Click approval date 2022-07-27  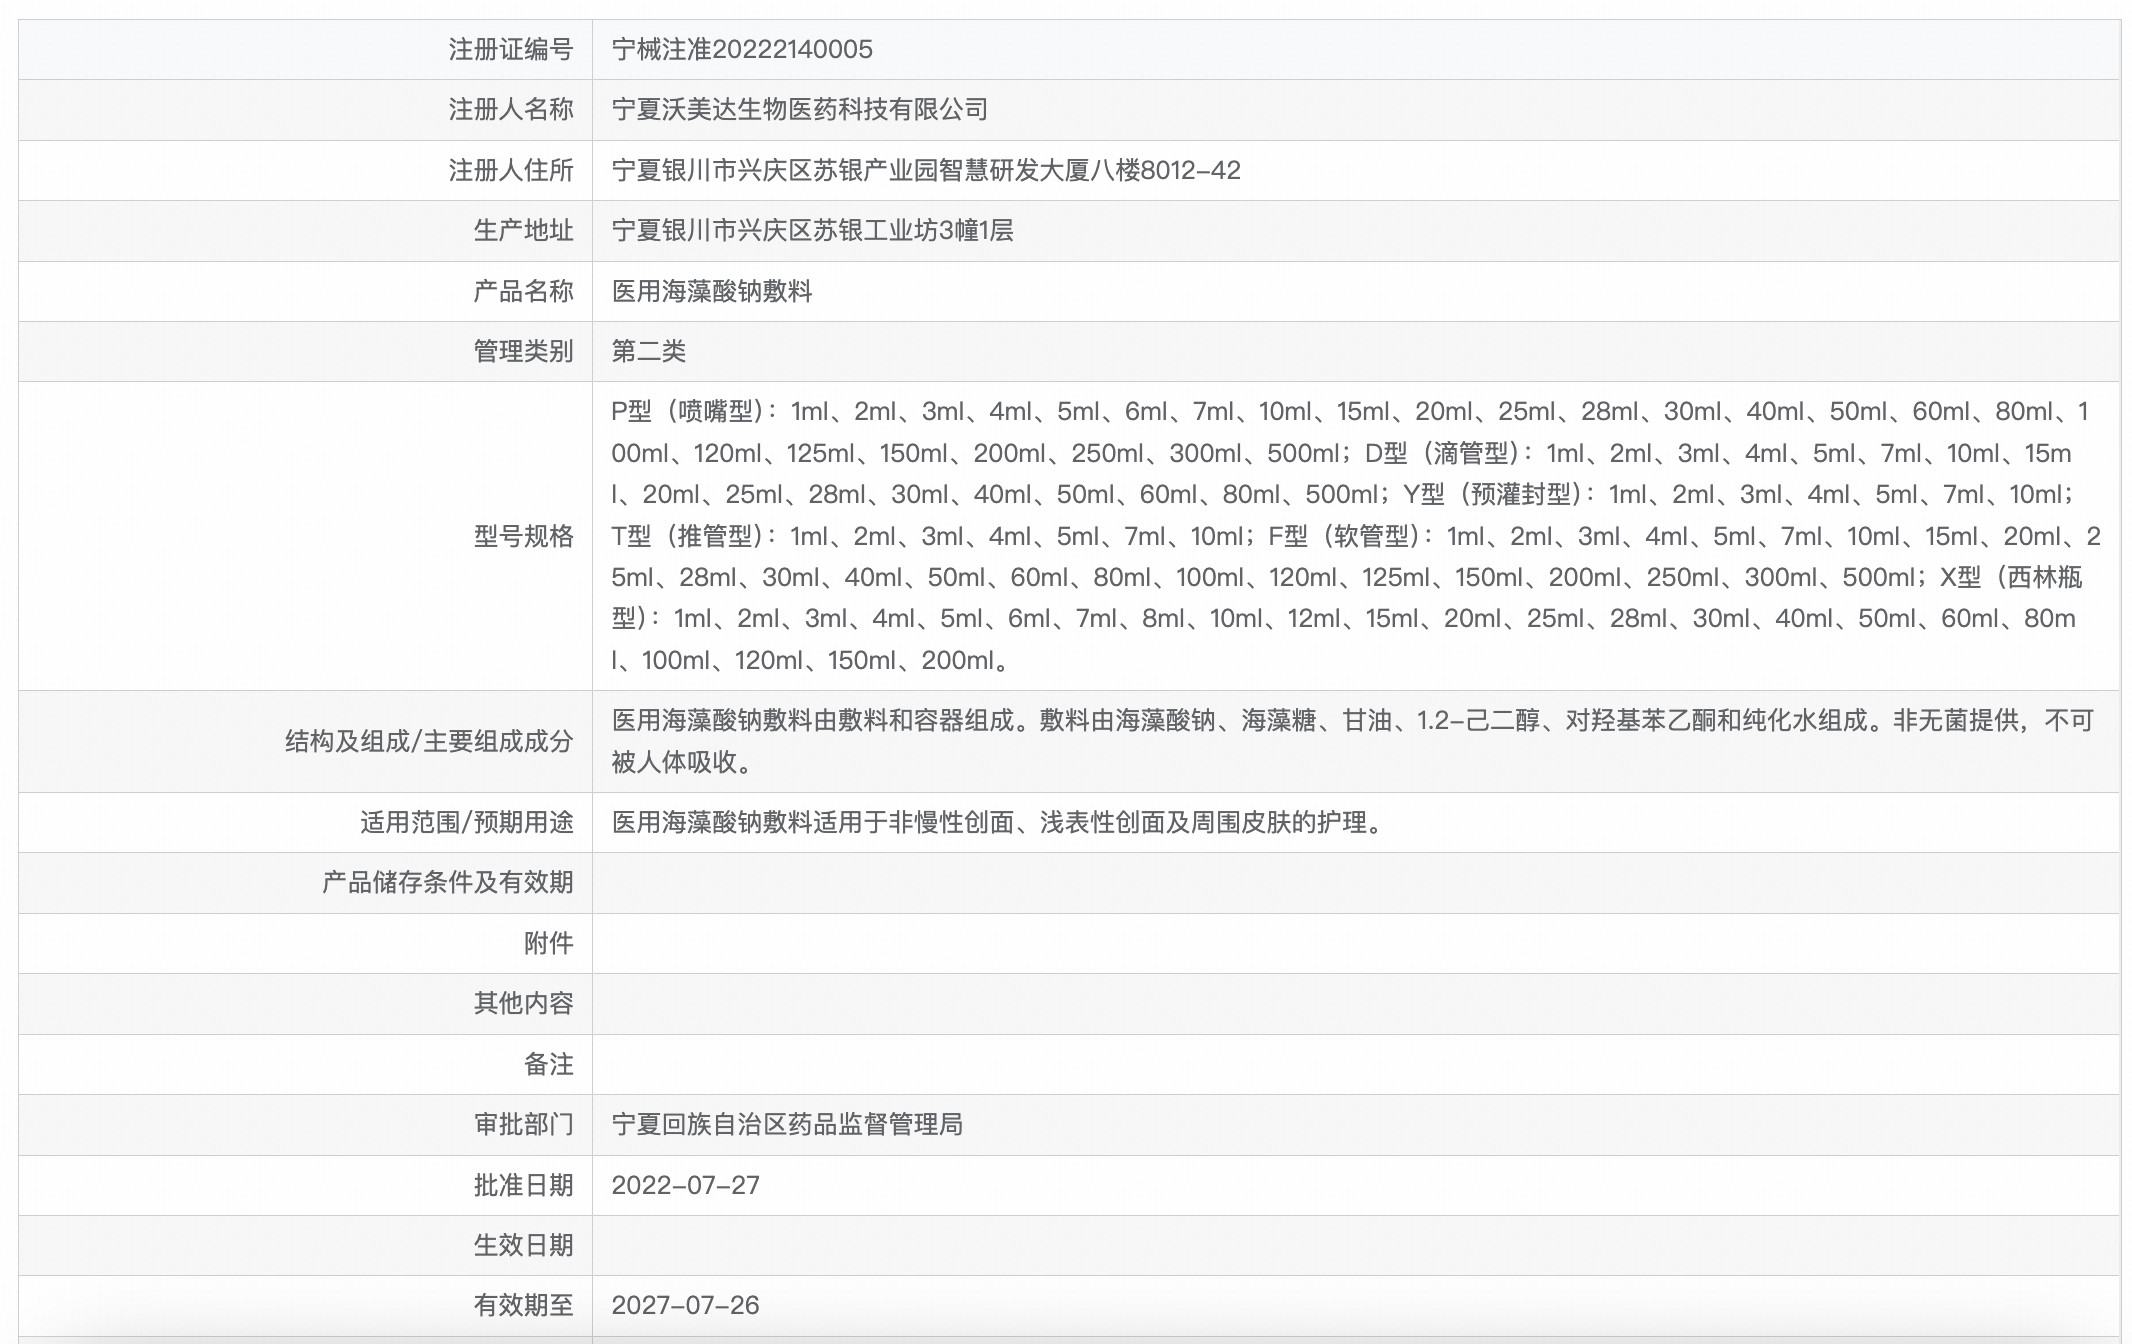686,1186
